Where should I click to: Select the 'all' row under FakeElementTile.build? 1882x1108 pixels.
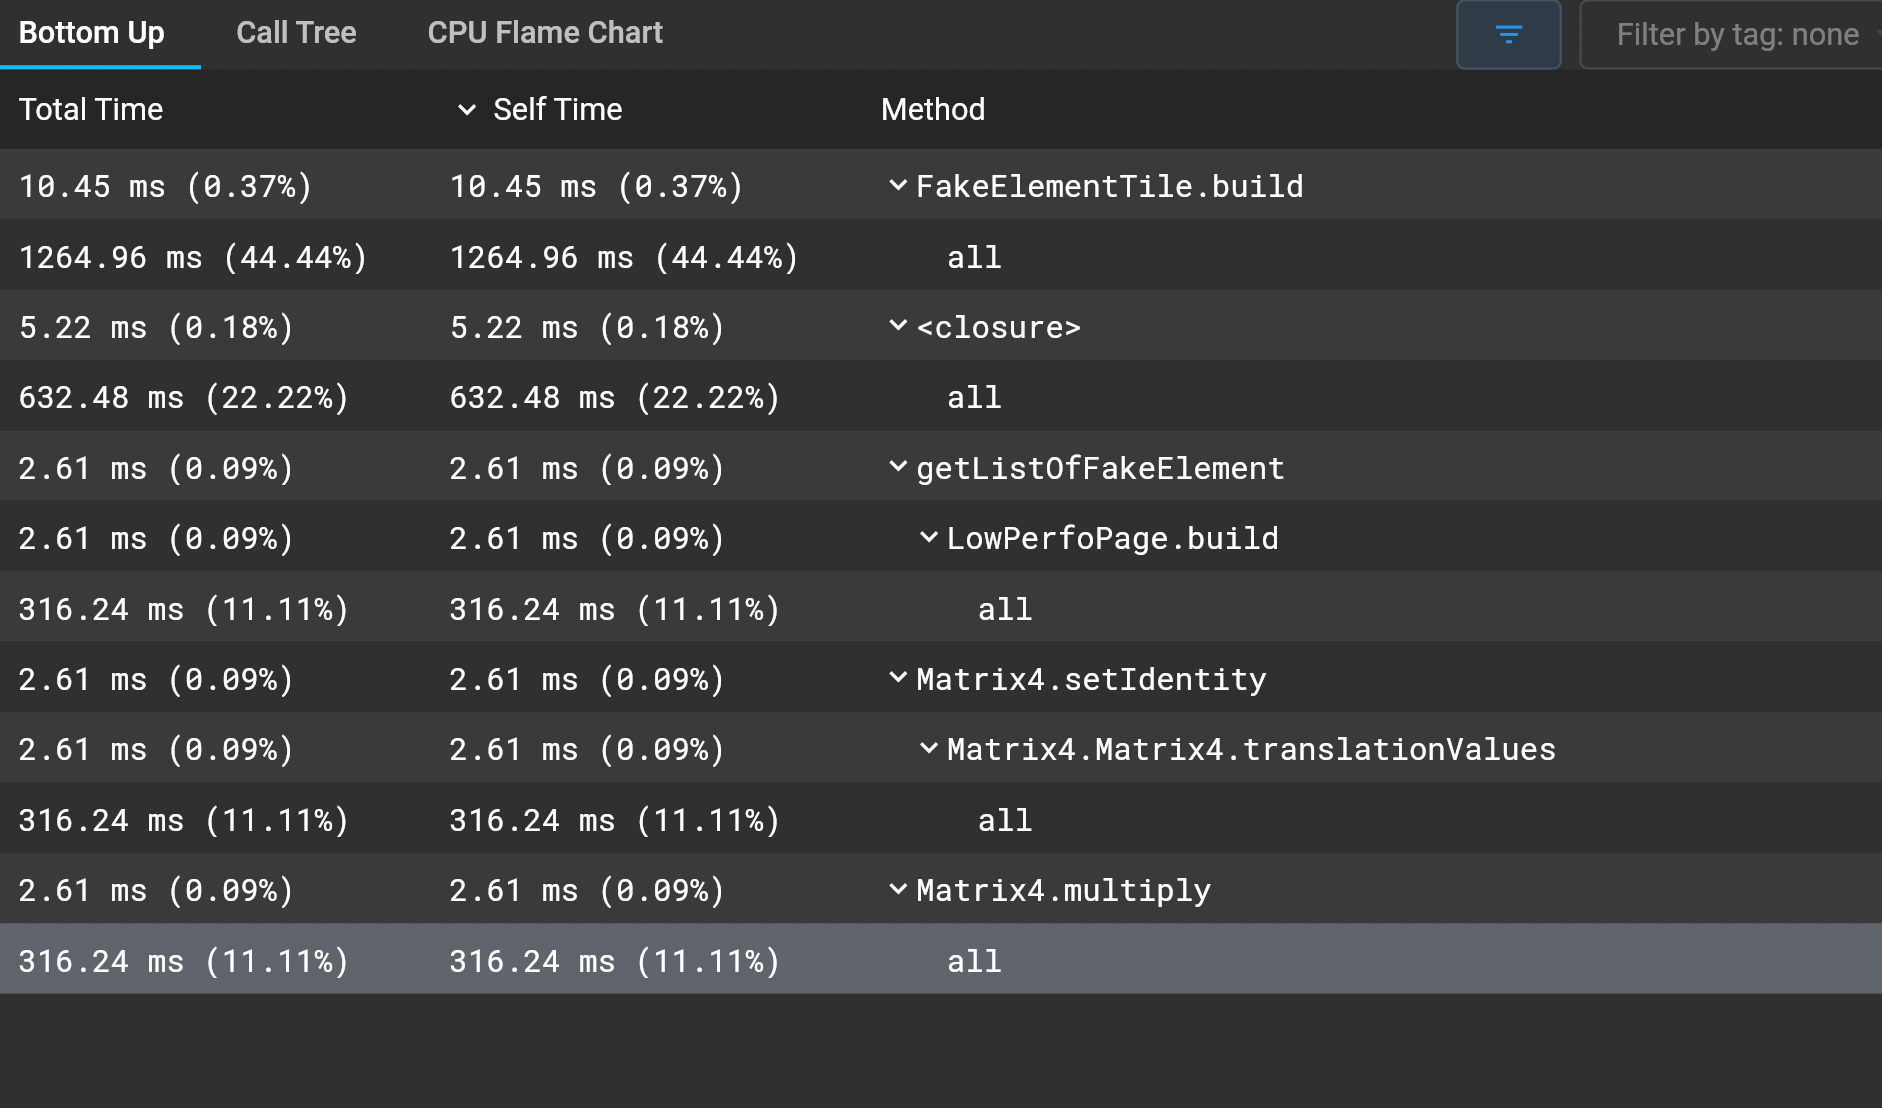tap(974, 257)
